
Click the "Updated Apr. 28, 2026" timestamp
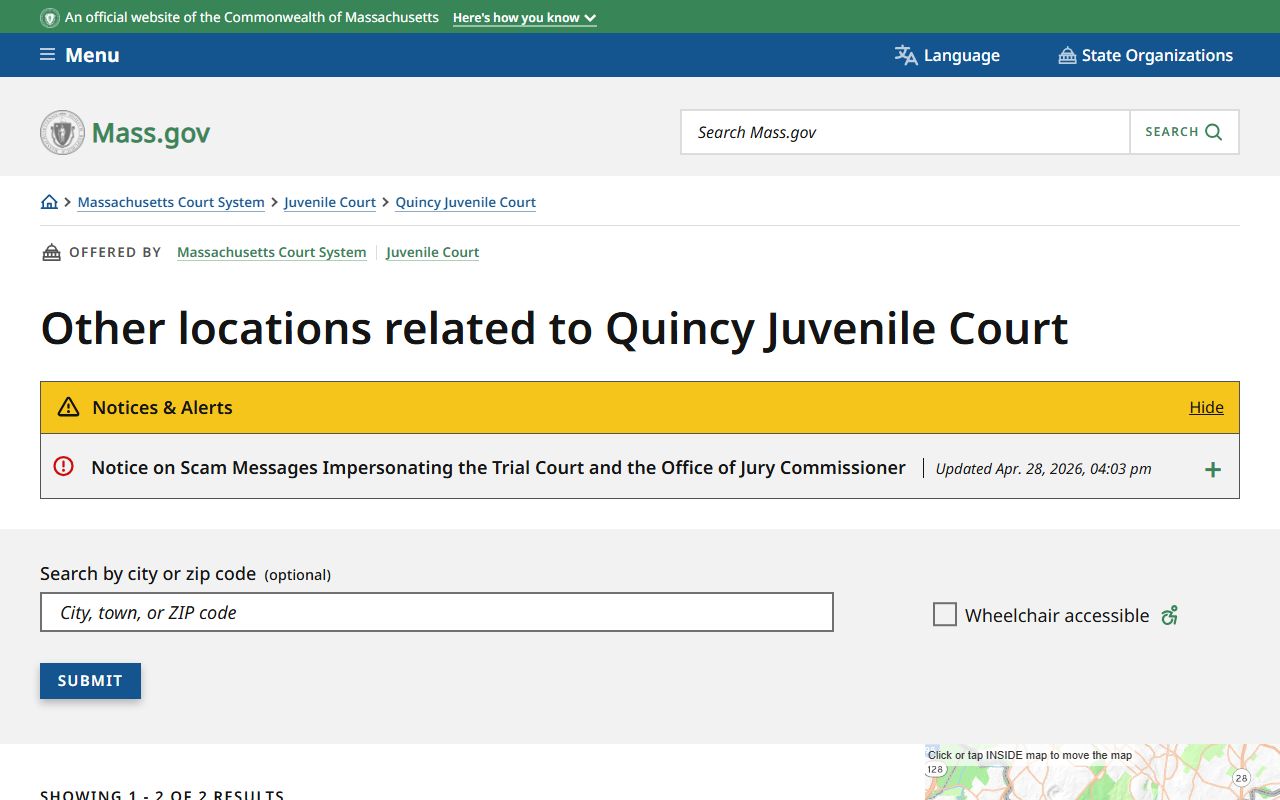click(x=1043, y=468)
